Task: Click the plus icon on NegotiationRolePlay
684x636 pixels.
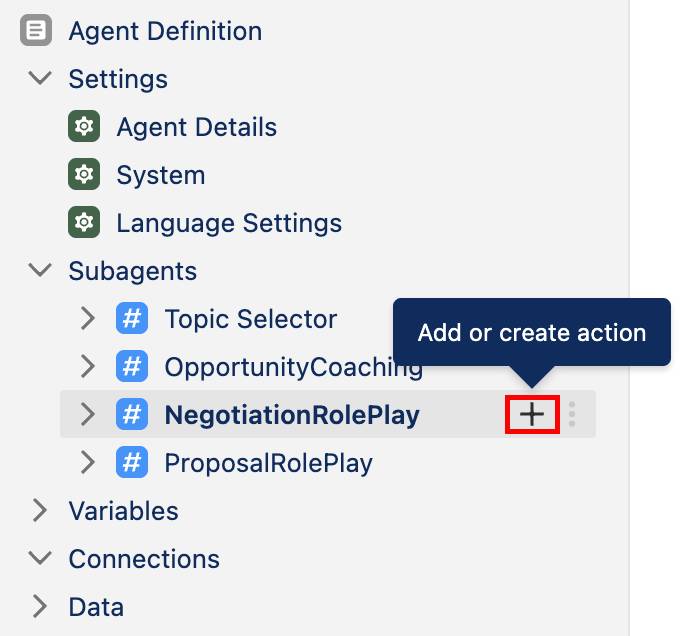Action: click(x=532, y=414)
